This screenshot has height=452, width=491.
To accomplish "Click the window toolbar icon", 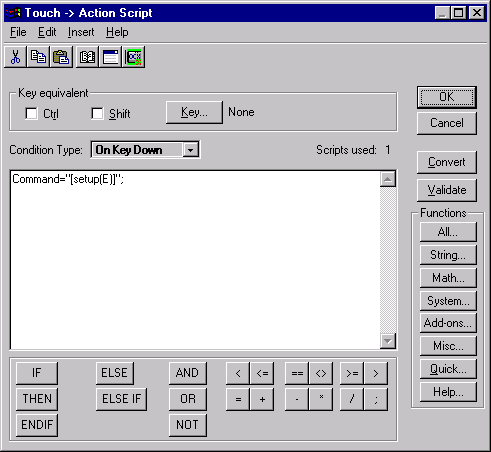I will click(x=110, y=57).
